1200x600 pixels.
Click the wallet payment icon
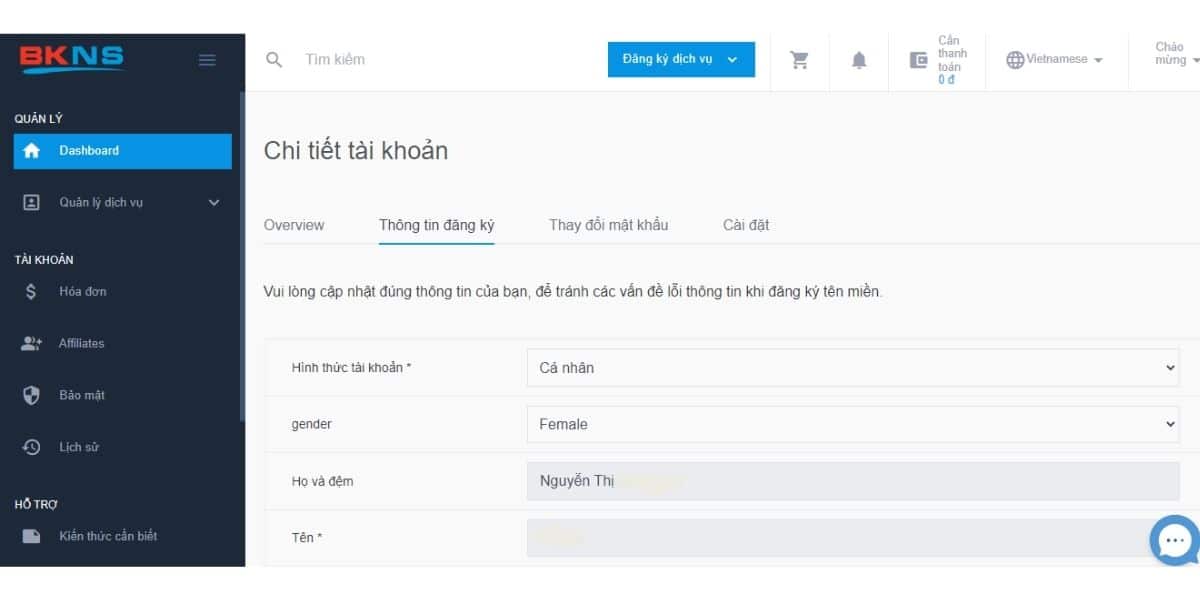[918, 60]
